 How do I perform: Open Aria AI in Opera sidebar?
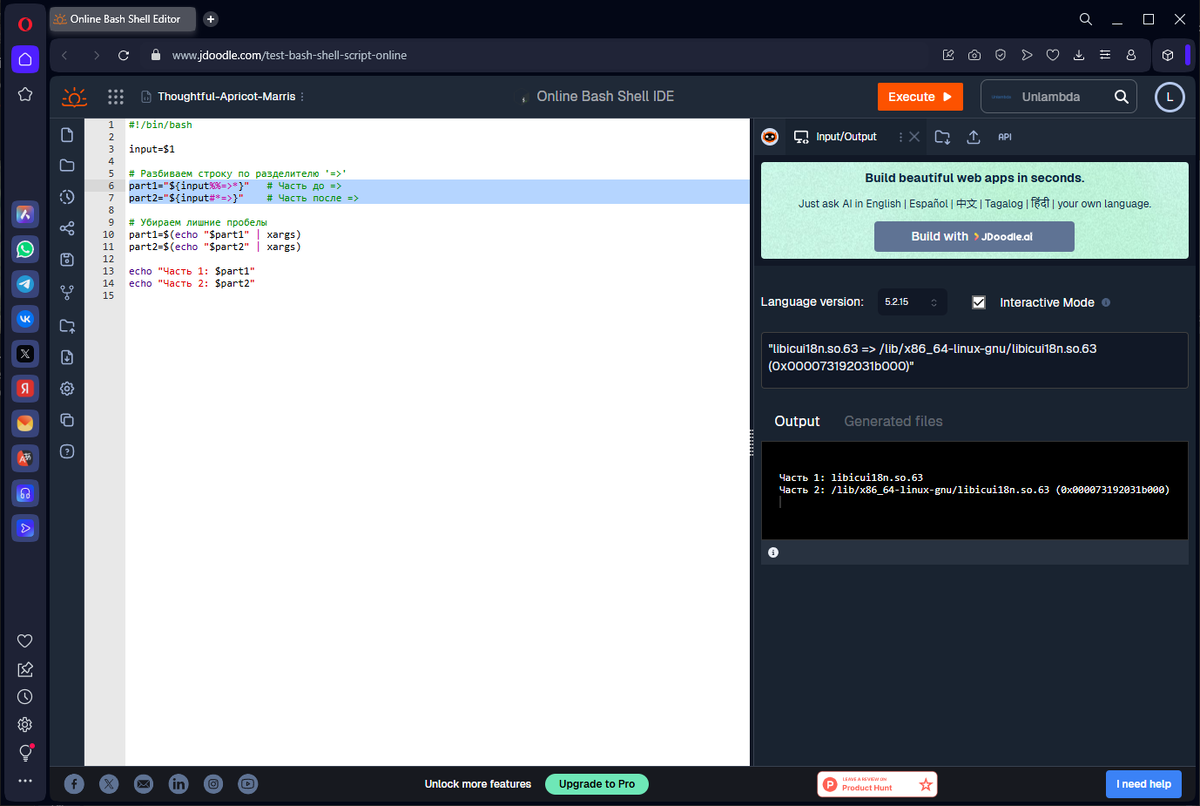tap(25, 214)
